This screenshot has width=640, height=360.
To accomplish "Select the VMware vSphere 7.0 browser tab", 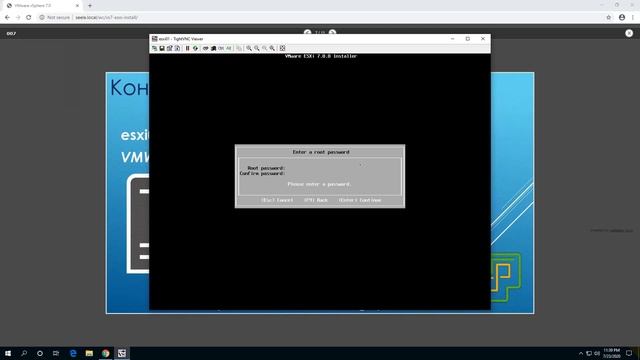I will [x=42, y=6].
